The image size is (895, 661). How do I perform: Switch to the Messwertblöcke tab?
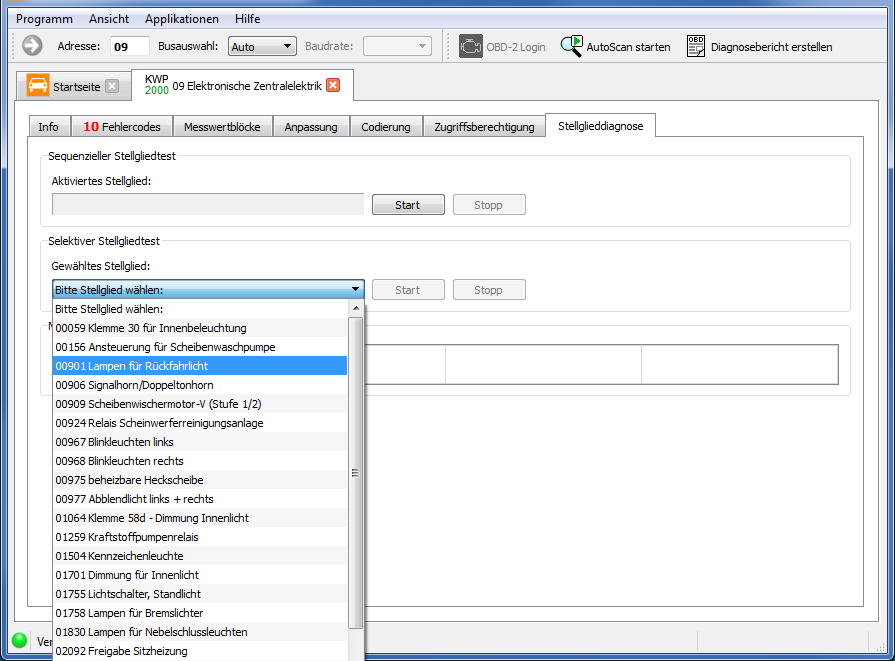pyautogui.click(x=222, y=127)
